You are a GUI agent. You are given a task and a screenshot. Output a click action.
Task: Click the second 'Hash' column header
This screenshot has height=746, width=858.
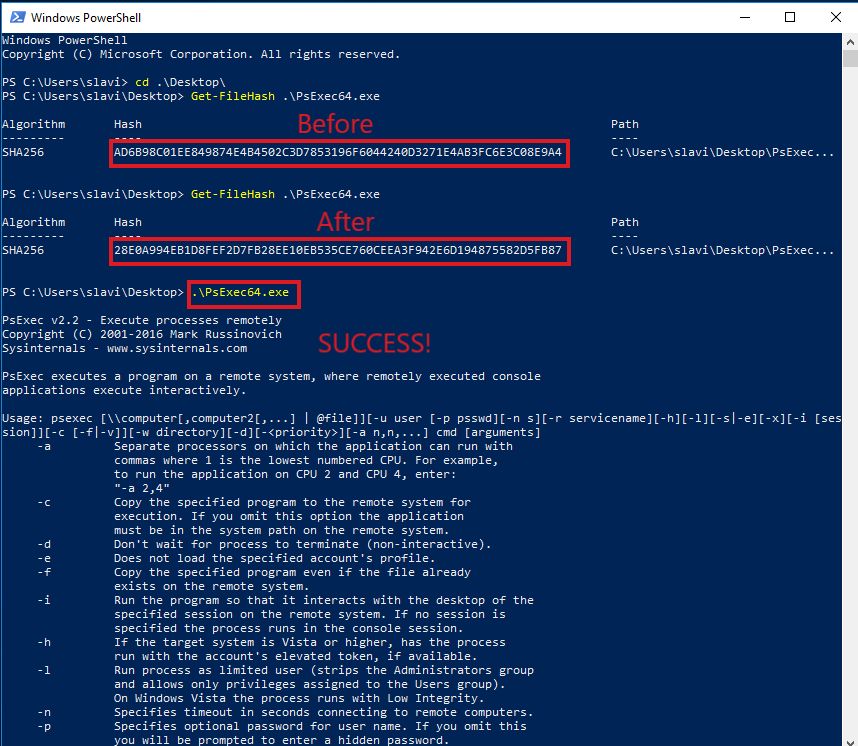pos(127,222)
